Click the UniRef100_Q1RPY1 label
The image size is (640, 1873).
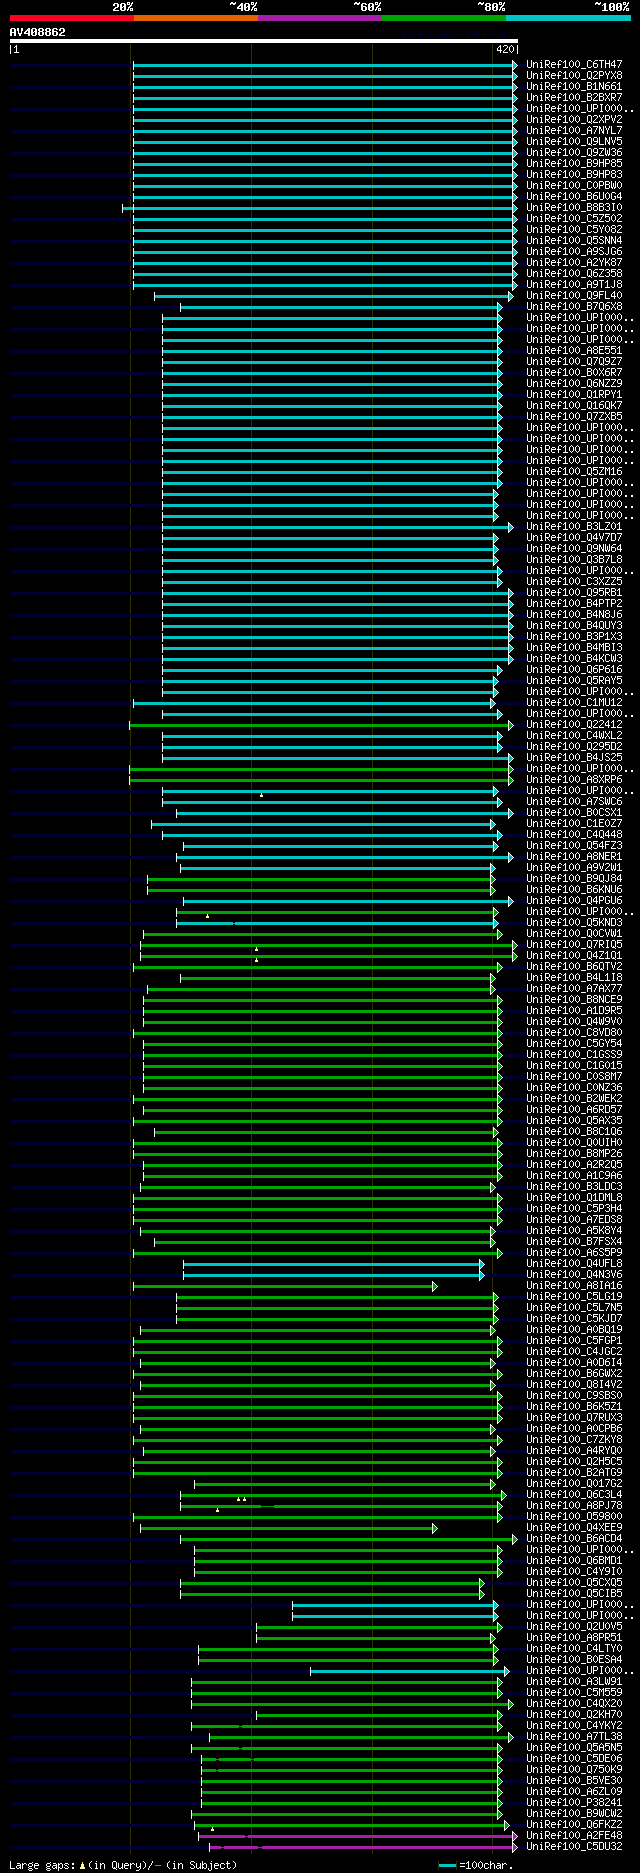coord(574,395)
